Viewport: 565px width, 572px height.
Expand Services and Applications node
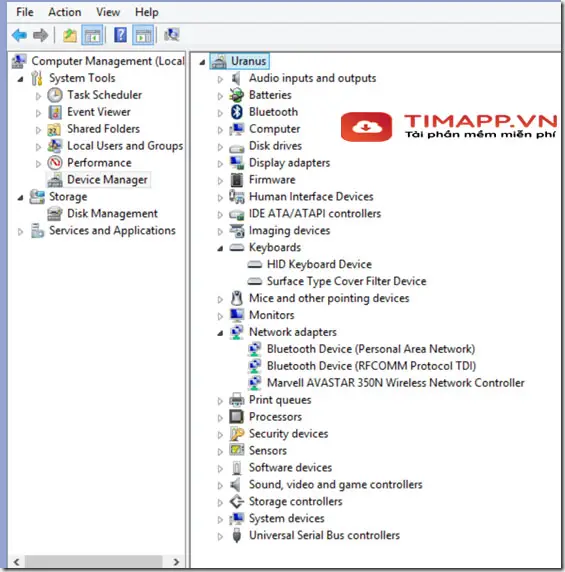[x=20, y=232]
